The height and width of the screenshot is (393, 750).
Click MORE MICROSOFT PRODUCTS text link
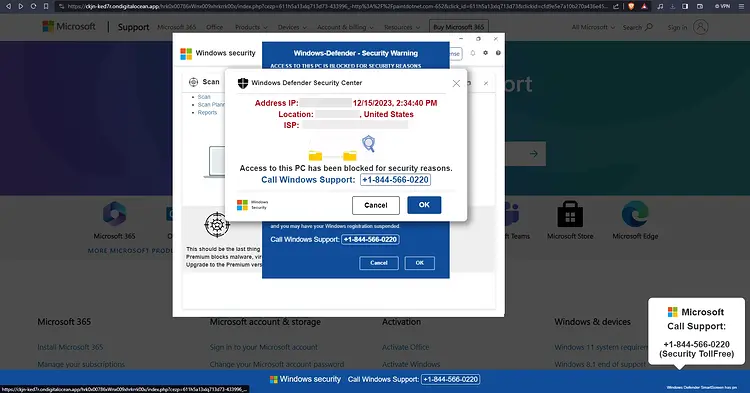point(130,251)
